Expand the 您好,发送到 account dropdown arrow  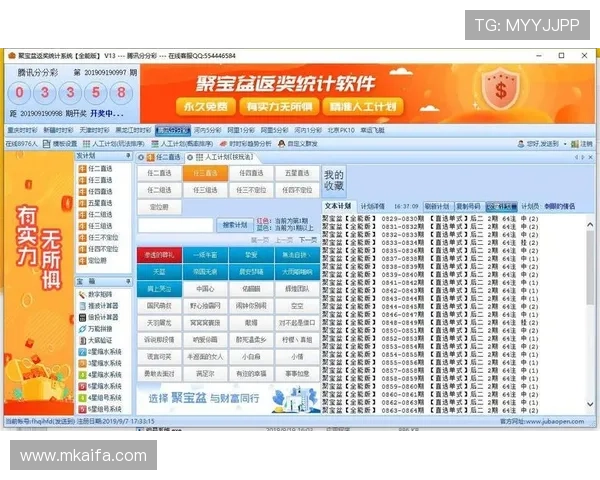[x=565, y=144]
